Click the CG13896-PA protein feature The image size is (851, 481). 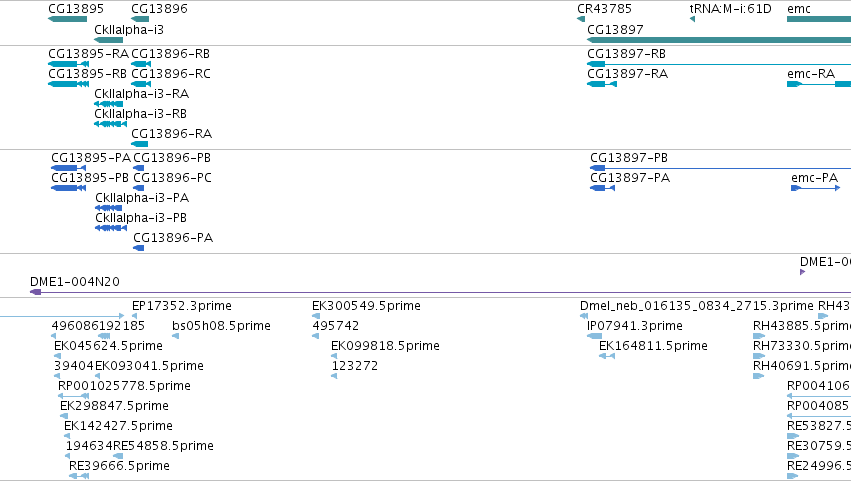139,248
